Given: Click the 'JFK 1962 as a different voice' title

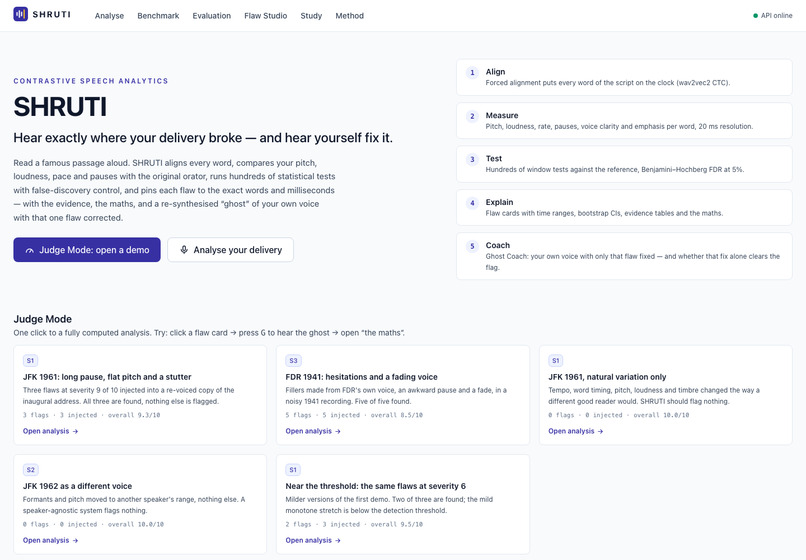Looking at the screenshot, I should pos(77,486).
